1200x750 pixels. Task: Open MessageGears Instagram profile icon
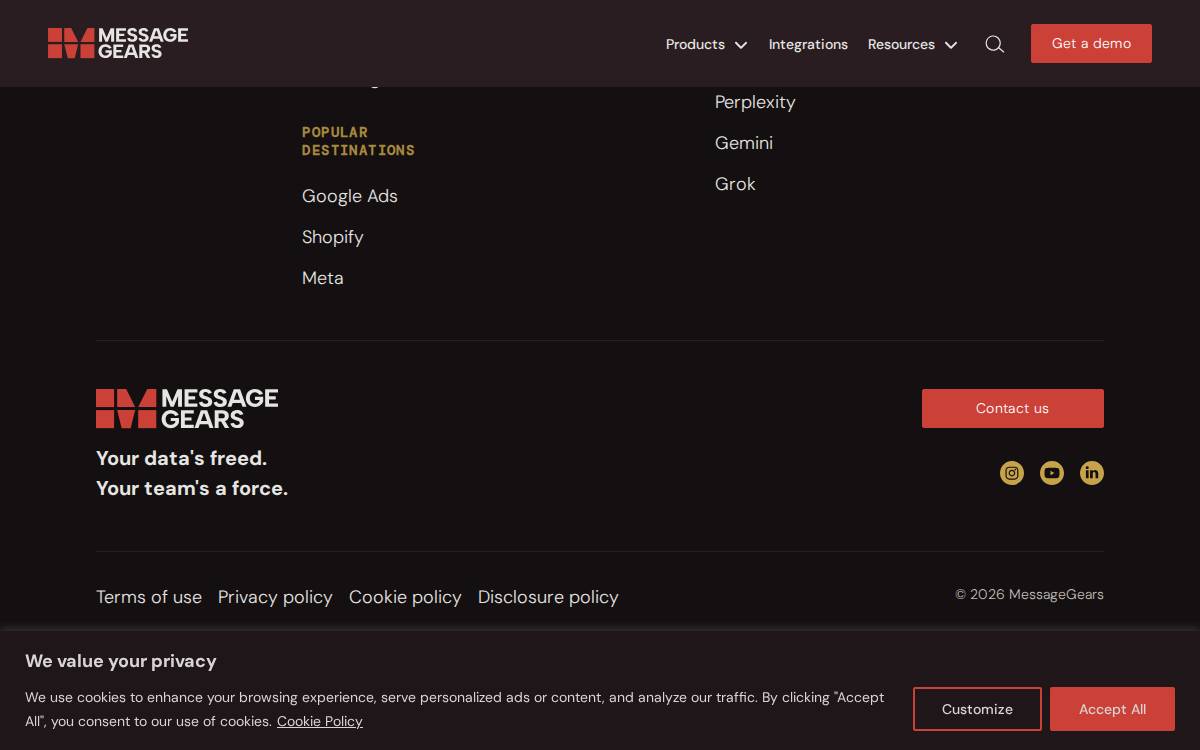click(1012, 473)
